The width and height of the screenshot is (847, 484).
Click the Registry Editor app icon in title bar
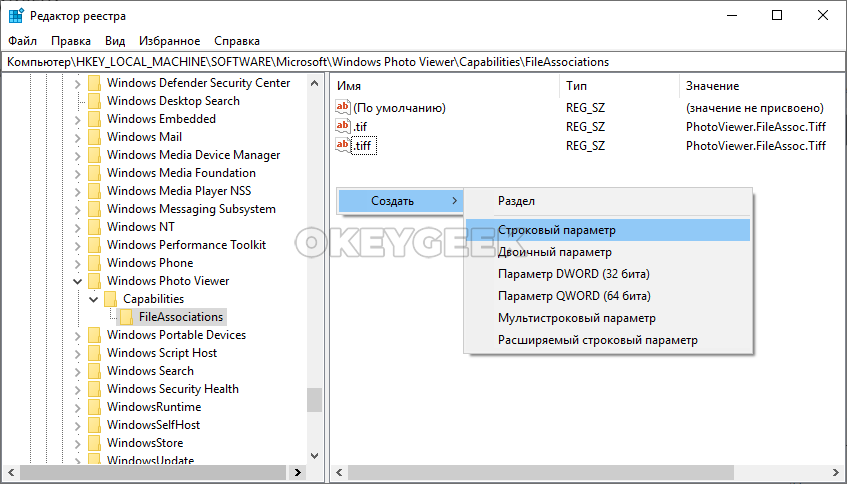click(16, 15)
